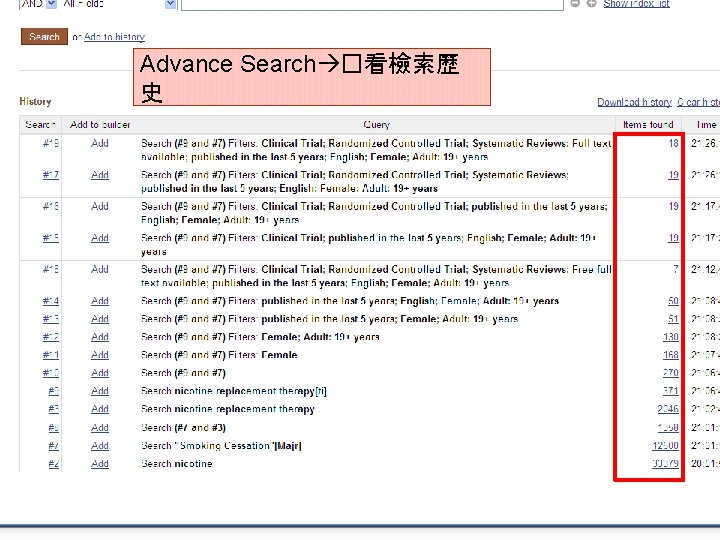
Task: Click Add in the row with 50 items
Action: (100, 301)
